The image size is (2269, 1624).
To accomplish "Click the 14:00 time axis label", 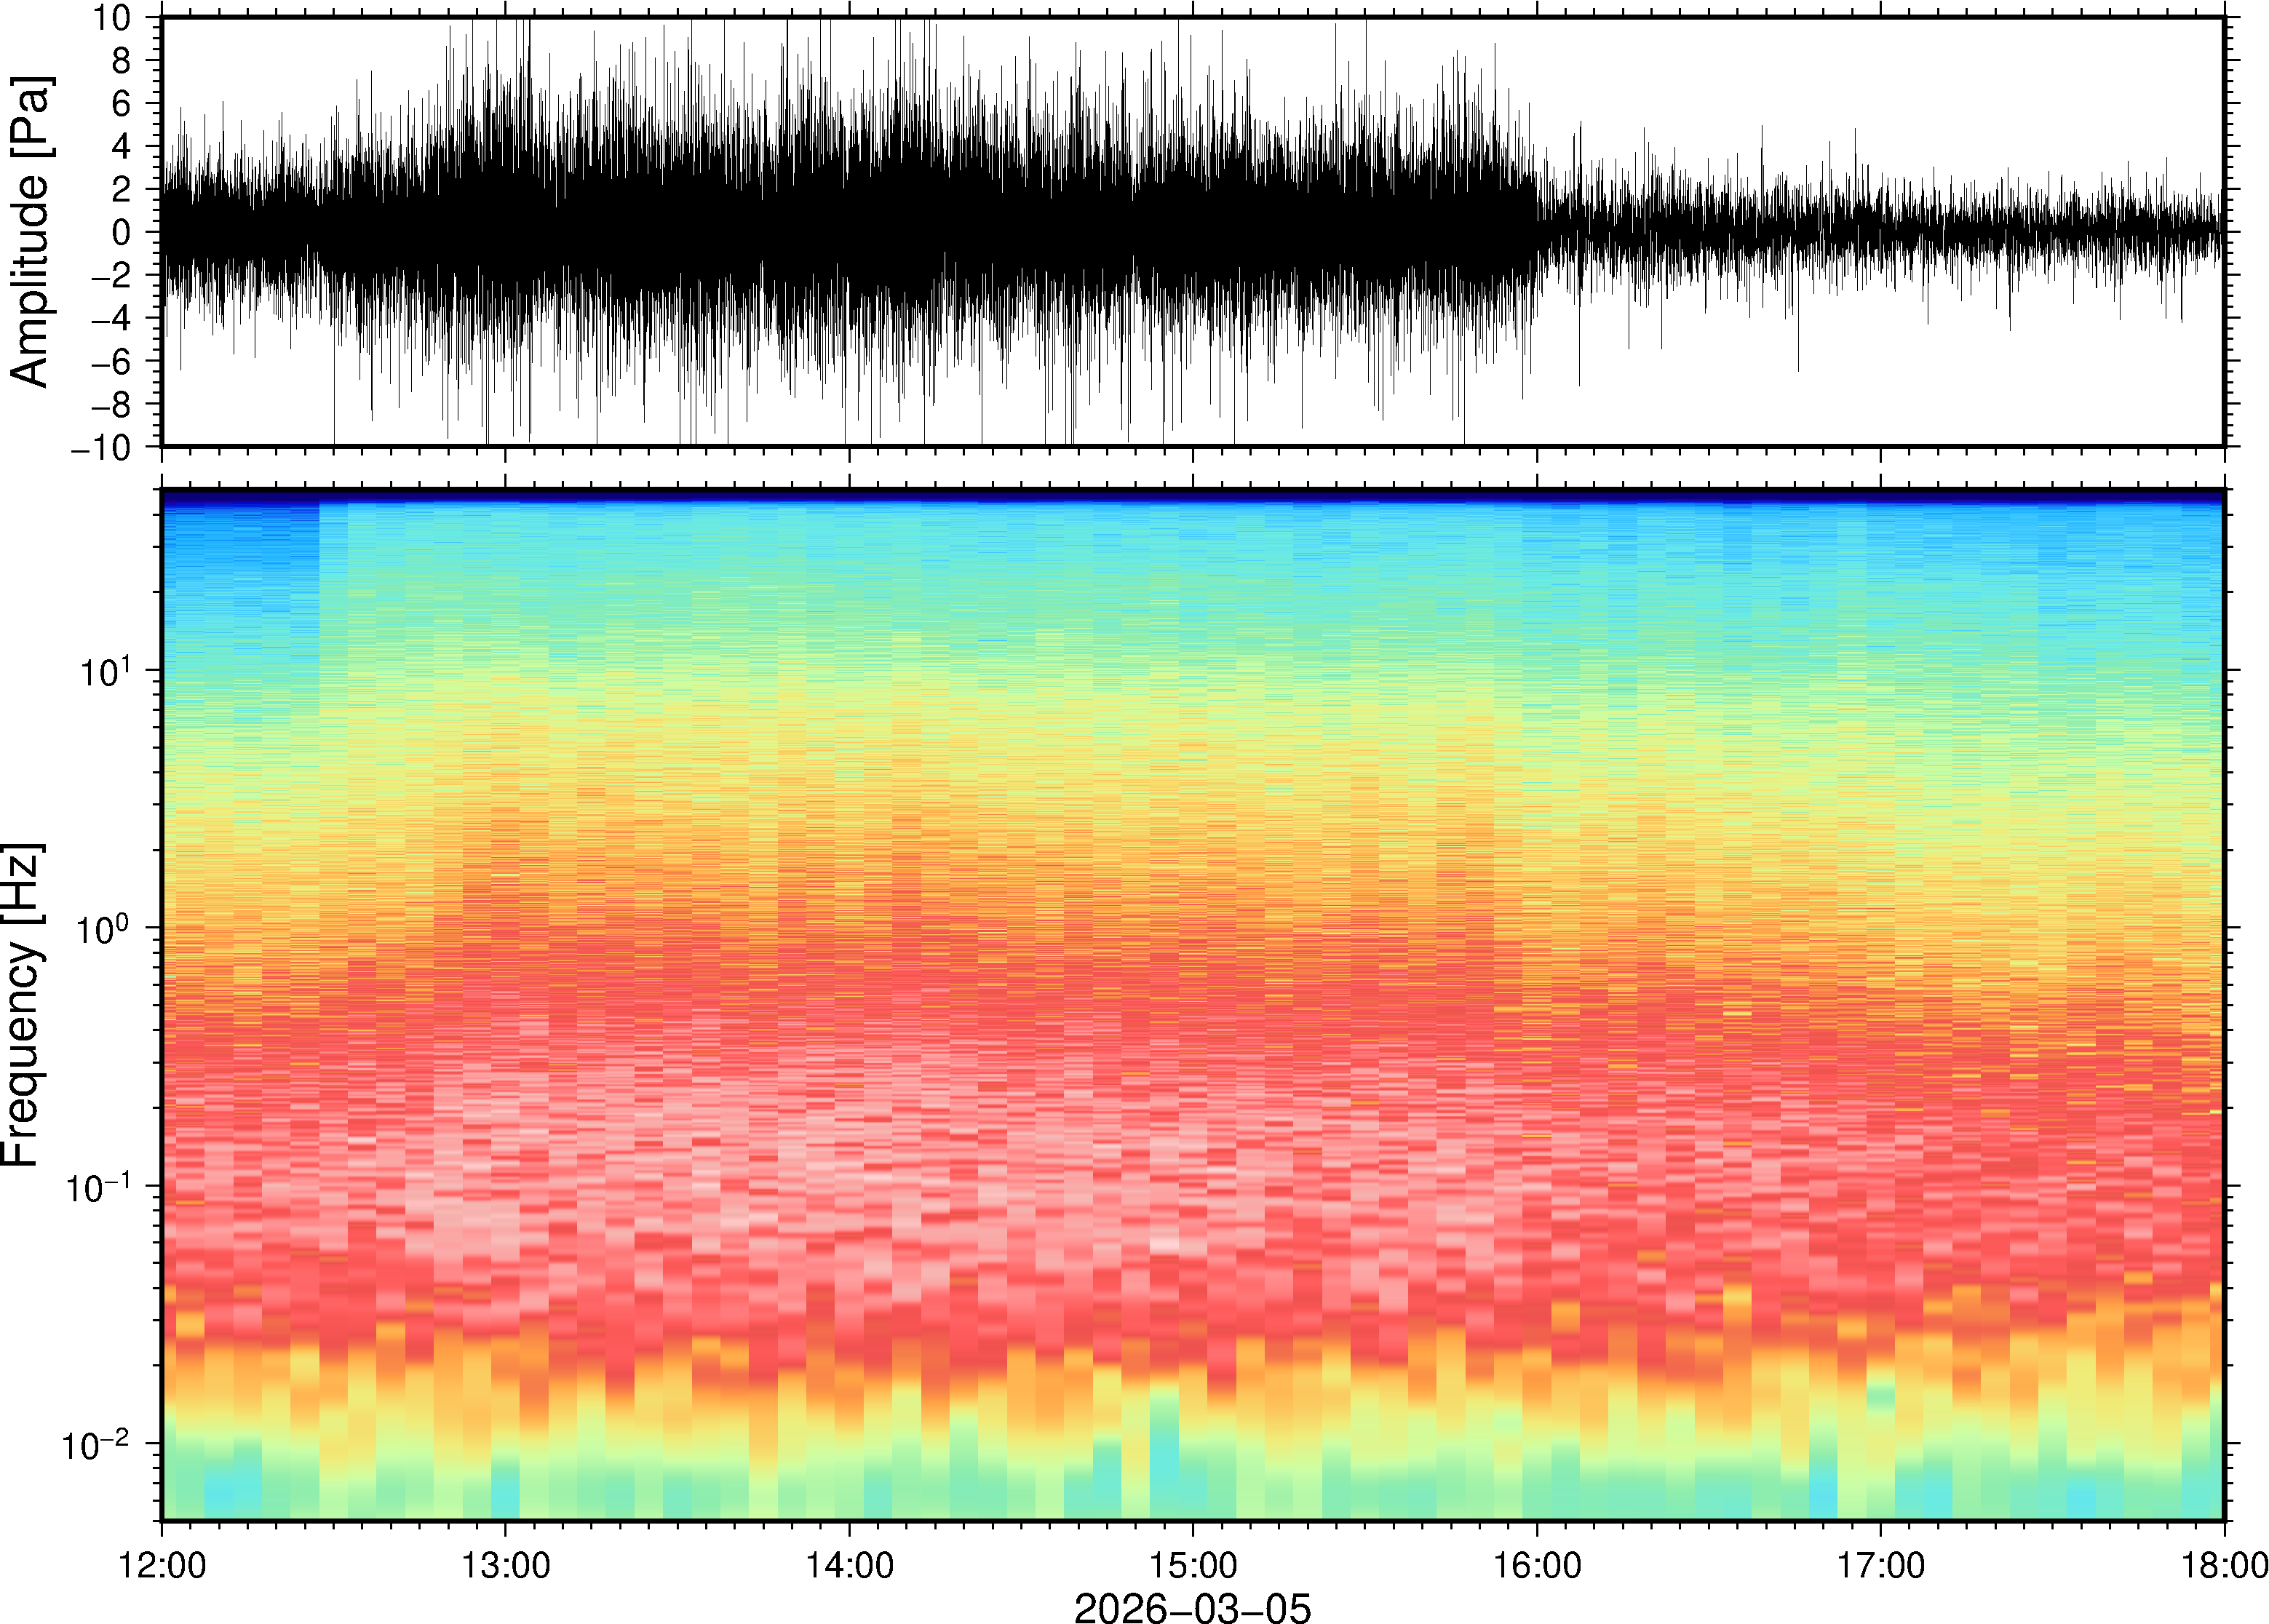I will [x=849, y=1565].
